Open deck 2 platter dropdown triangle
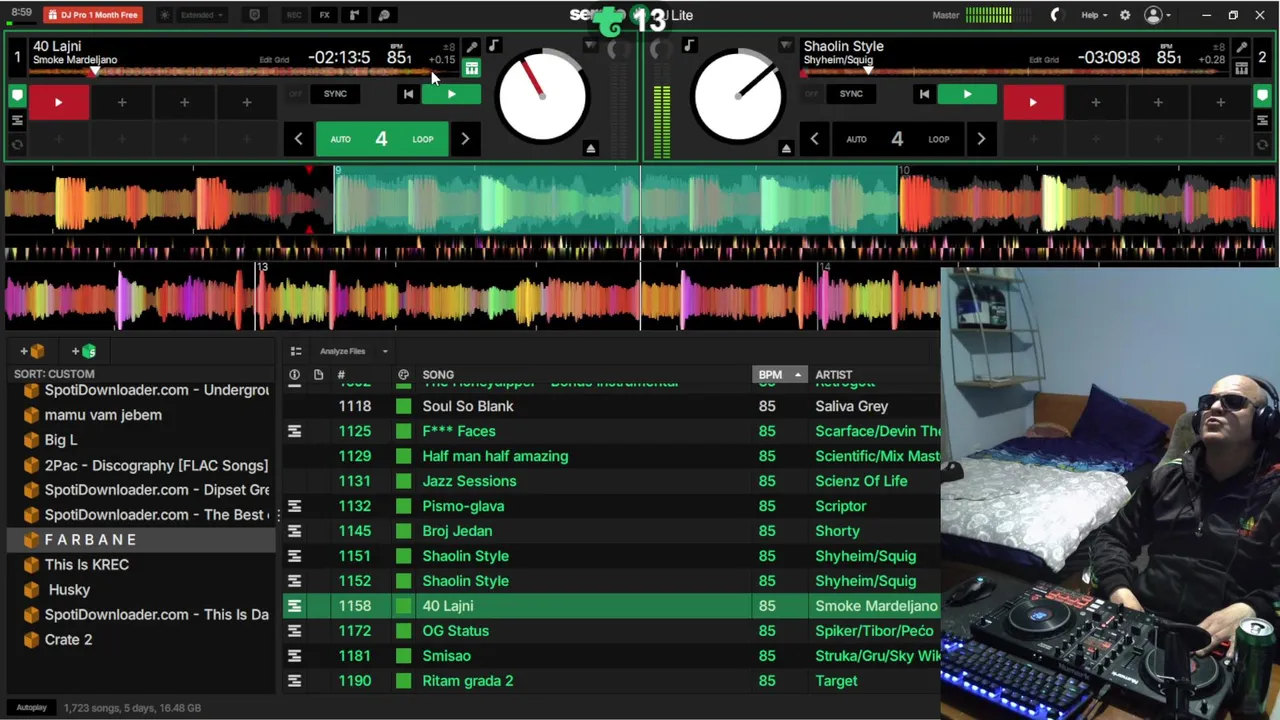Viewport: 1280px width, 720px height. pyautogui.click(x=786, y=46)
